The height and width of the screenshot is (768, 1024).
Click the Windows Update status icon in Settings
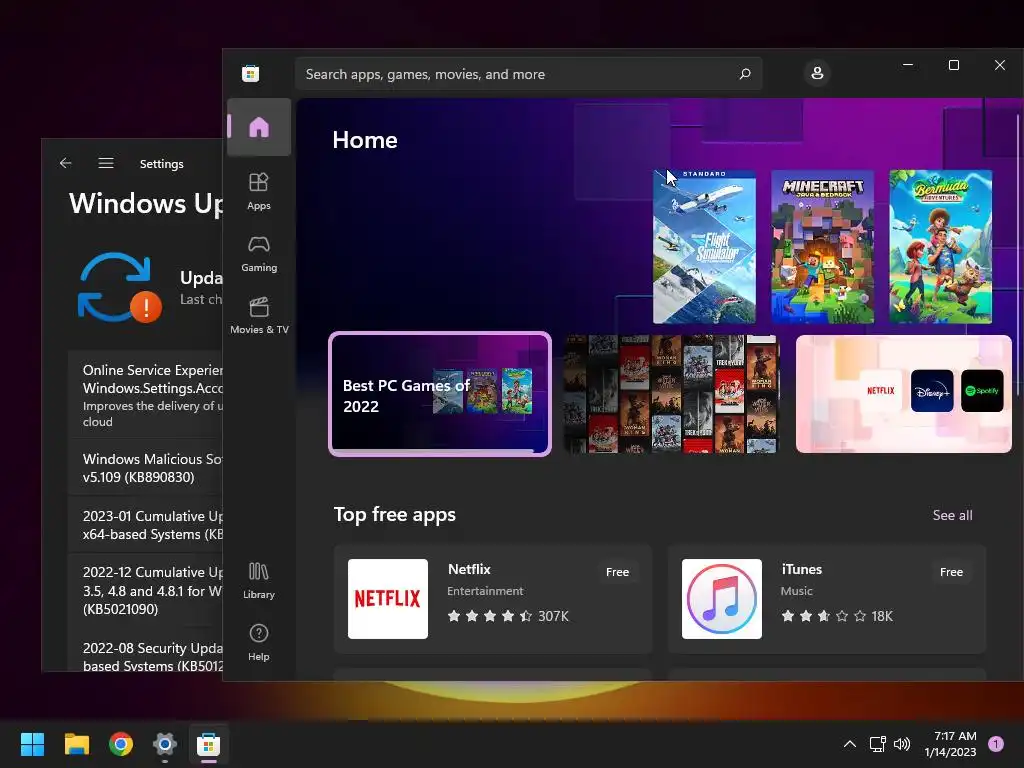click(x=118, y=287)
